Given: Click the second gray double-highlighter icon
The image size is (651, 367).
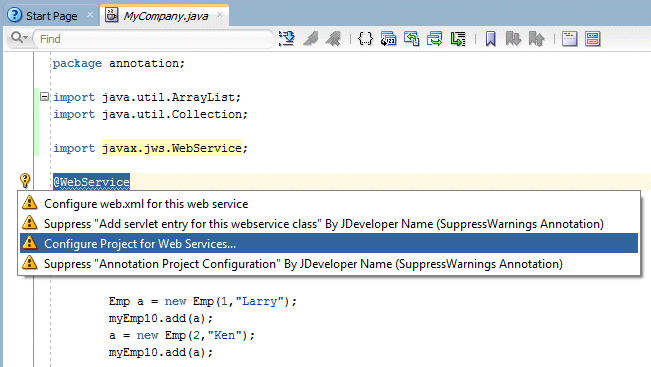Looking at the screenshot, I should tap(333, 39).
